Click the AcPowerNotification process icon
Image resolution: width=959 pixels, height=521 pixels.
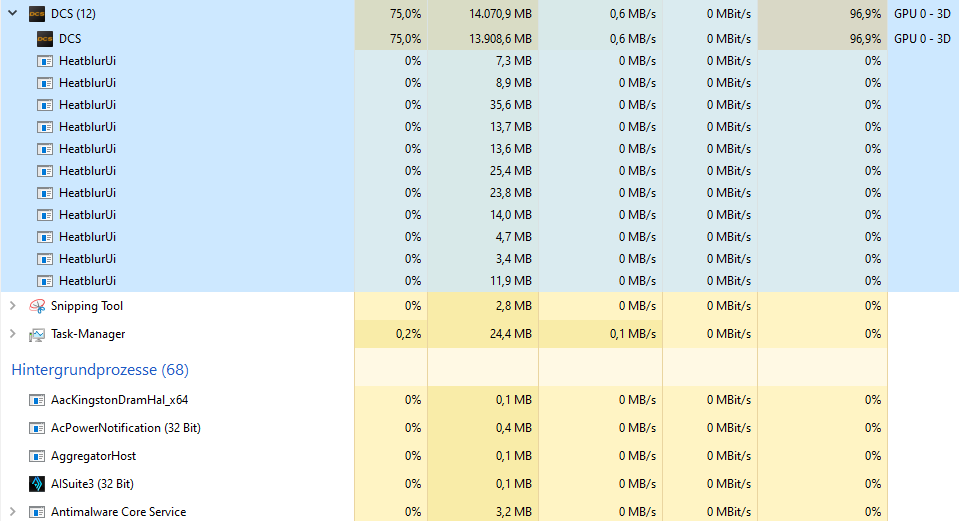[37, 428]
